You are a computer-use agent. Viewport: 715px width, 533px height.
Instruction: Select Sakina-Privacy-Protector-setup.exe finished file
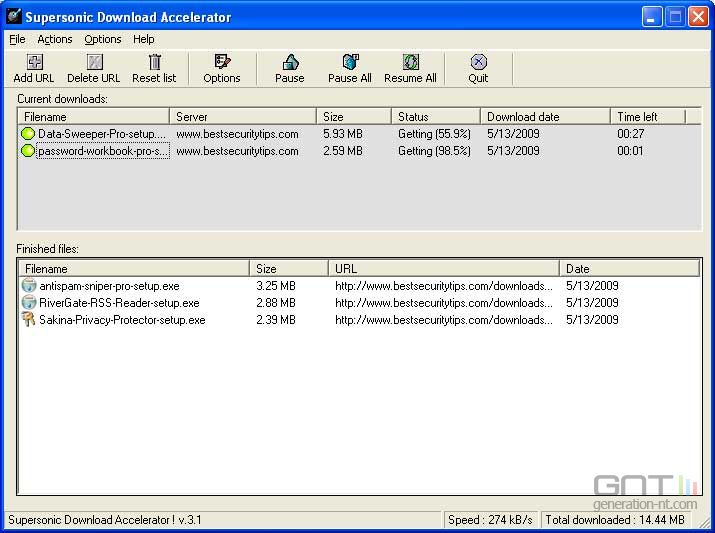coord(122,320)
